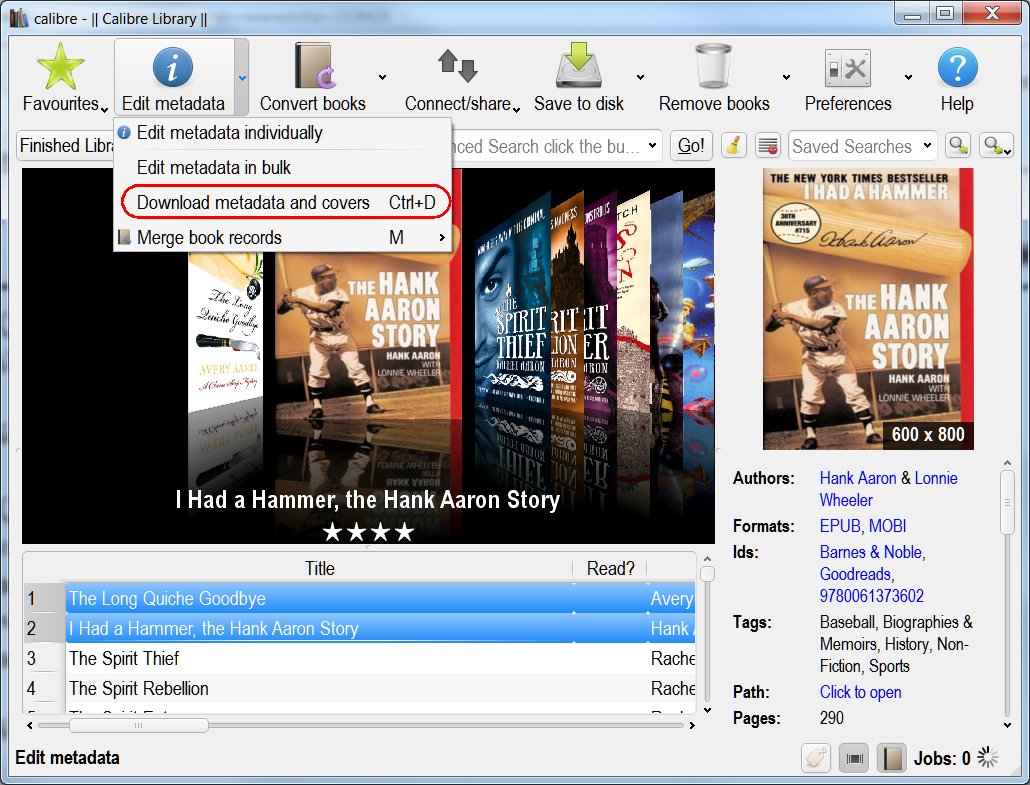This screenshot has width=1030, height=785.
Task: Click the book list horizontal scrollbar thumb
Action: [x=139, y=725]
